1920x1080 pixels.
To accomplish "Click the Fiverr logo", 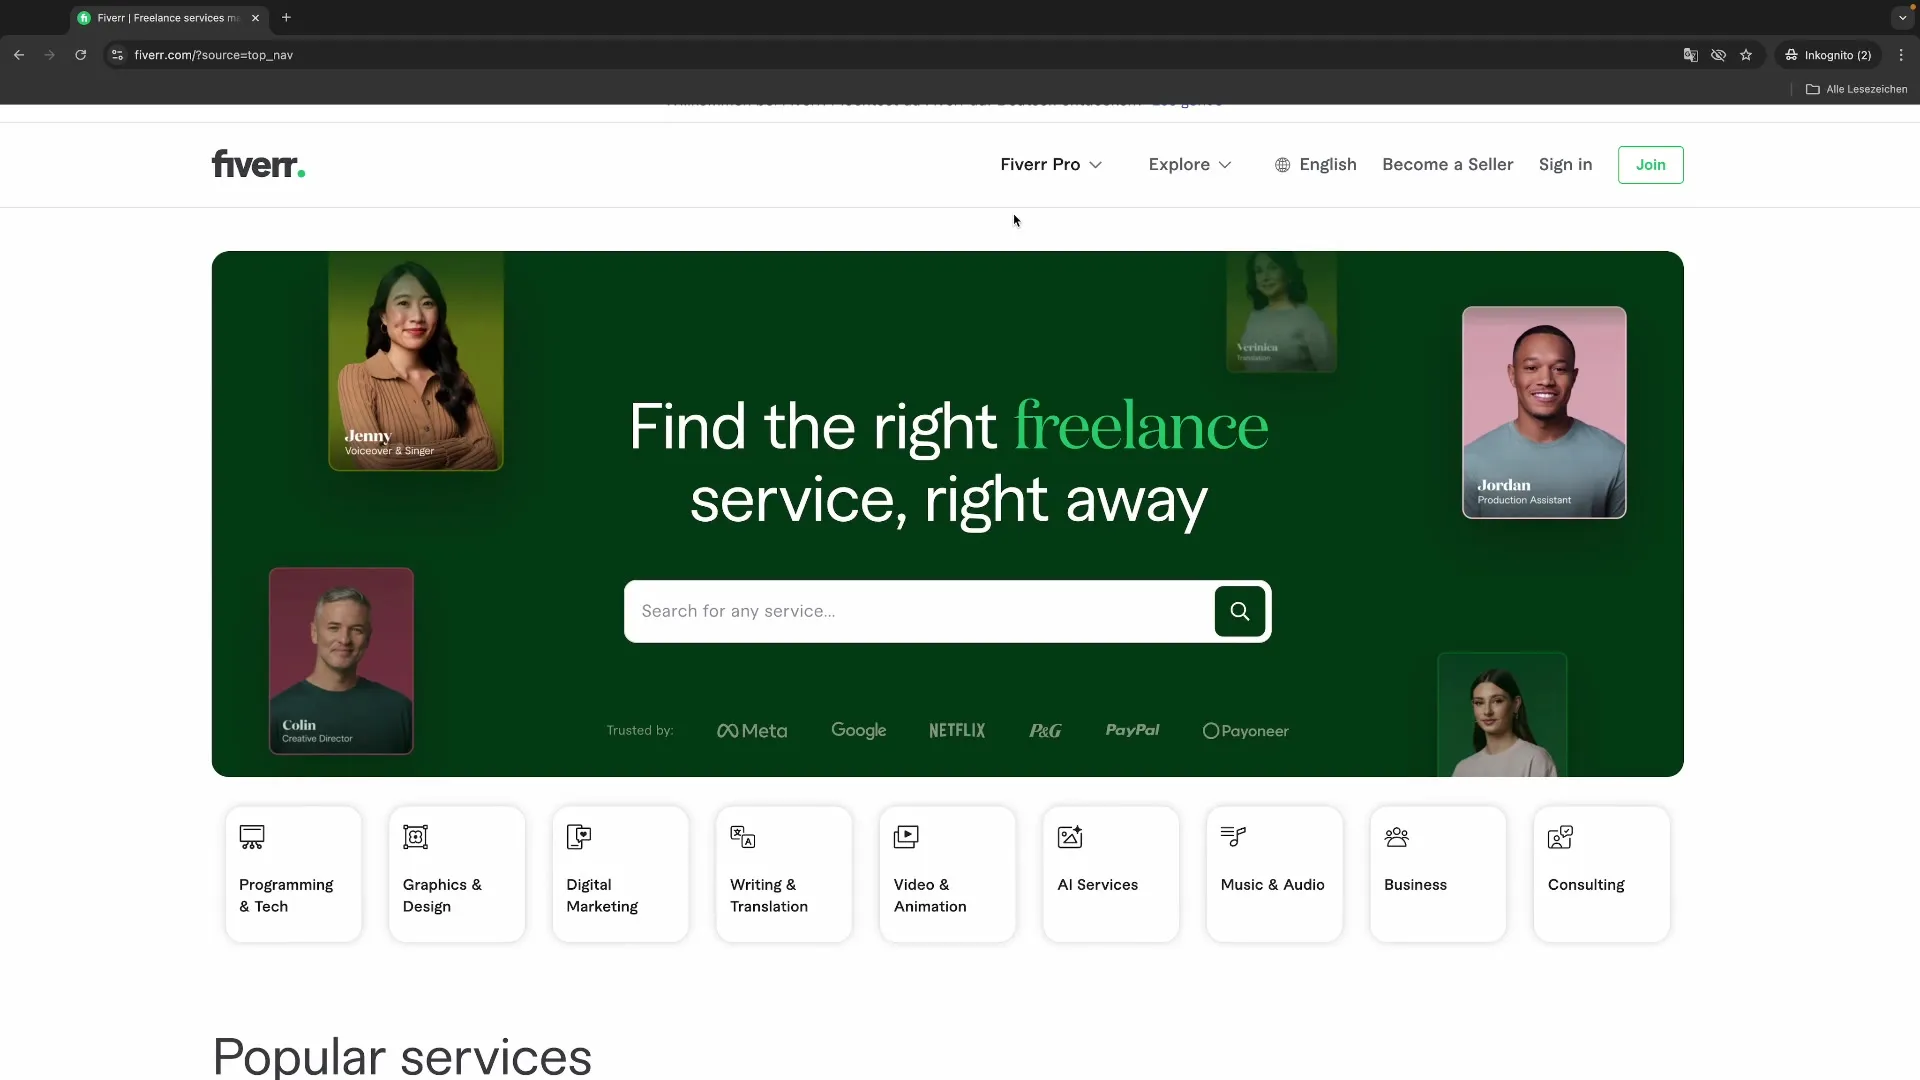I will click(258, 165).
